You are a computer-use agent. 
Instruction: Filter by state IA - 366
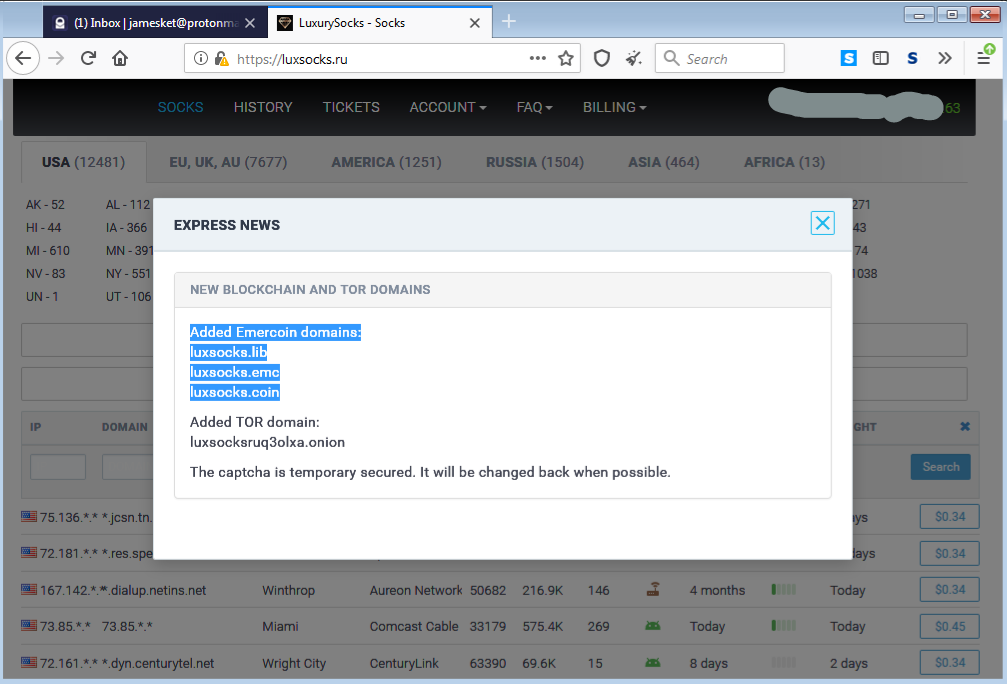[127, 228]
